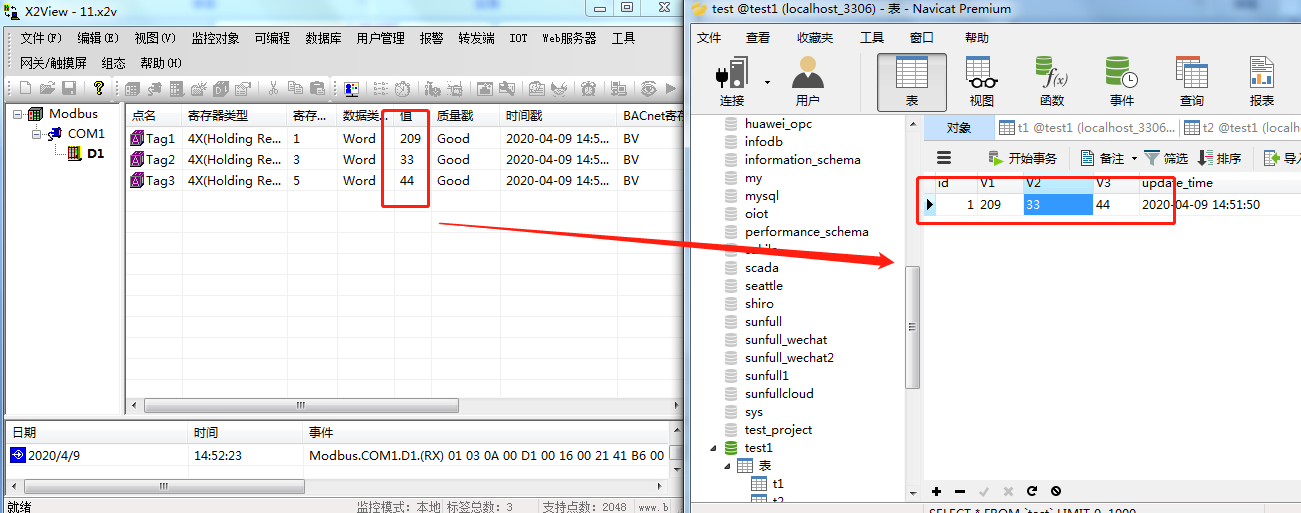Image resolution: width=1301 pixels, height=513 pixels.
Task: Click the minus delete-record icon in Navicat
Action: click(x=960, y=491)
